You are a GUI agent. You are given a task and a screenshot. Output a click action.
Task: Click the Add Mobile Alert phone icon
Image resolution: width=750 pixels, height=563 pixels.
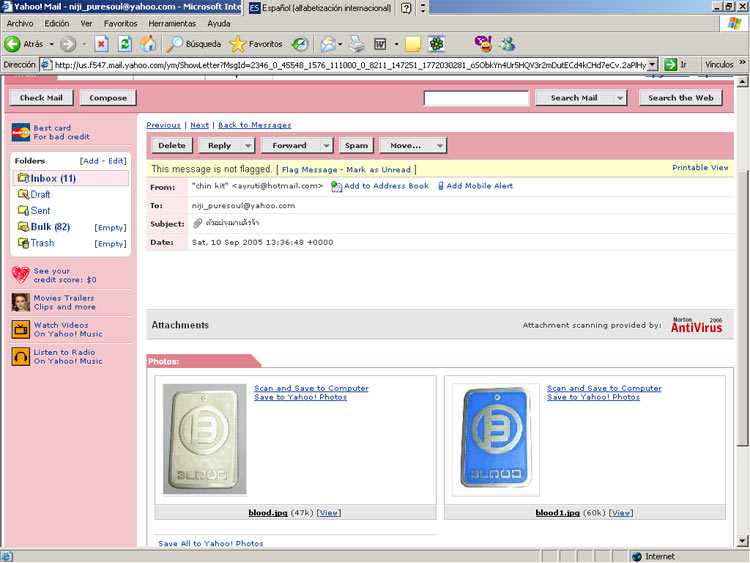[x=441, y=186]
